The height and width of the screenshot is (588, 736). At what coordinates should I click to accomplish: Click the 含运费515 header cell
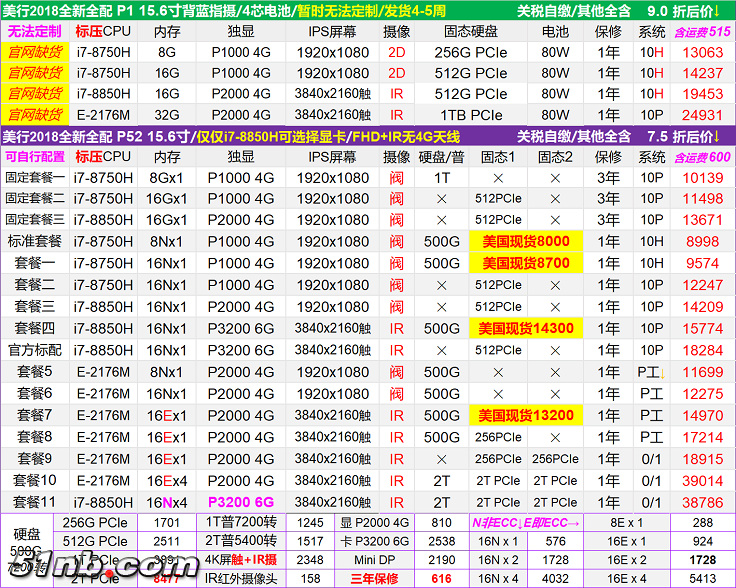703,31
